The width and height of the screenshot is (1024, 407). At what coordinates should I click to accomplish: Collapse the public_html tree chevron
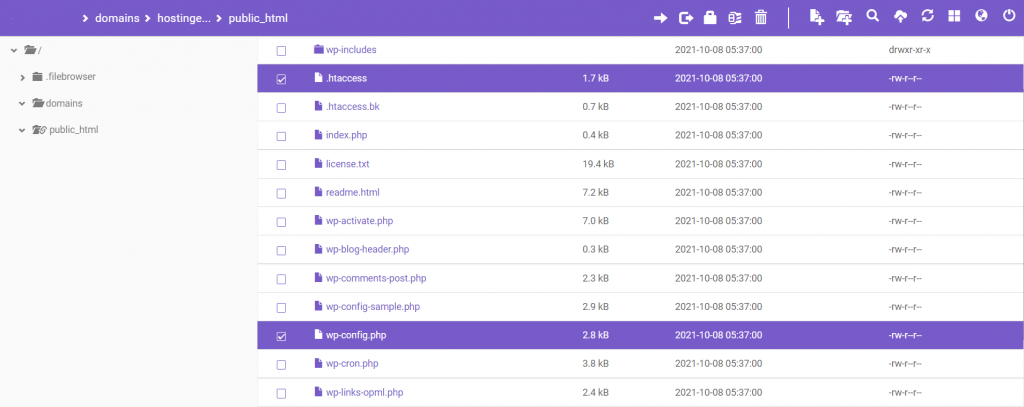coord(22,130)
